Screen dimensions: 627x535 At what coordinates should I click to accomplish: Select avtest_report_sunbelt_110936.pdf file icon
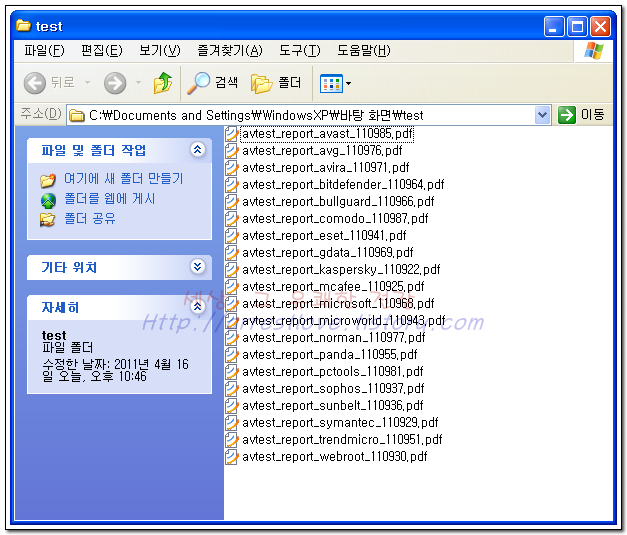click(231, 406)
